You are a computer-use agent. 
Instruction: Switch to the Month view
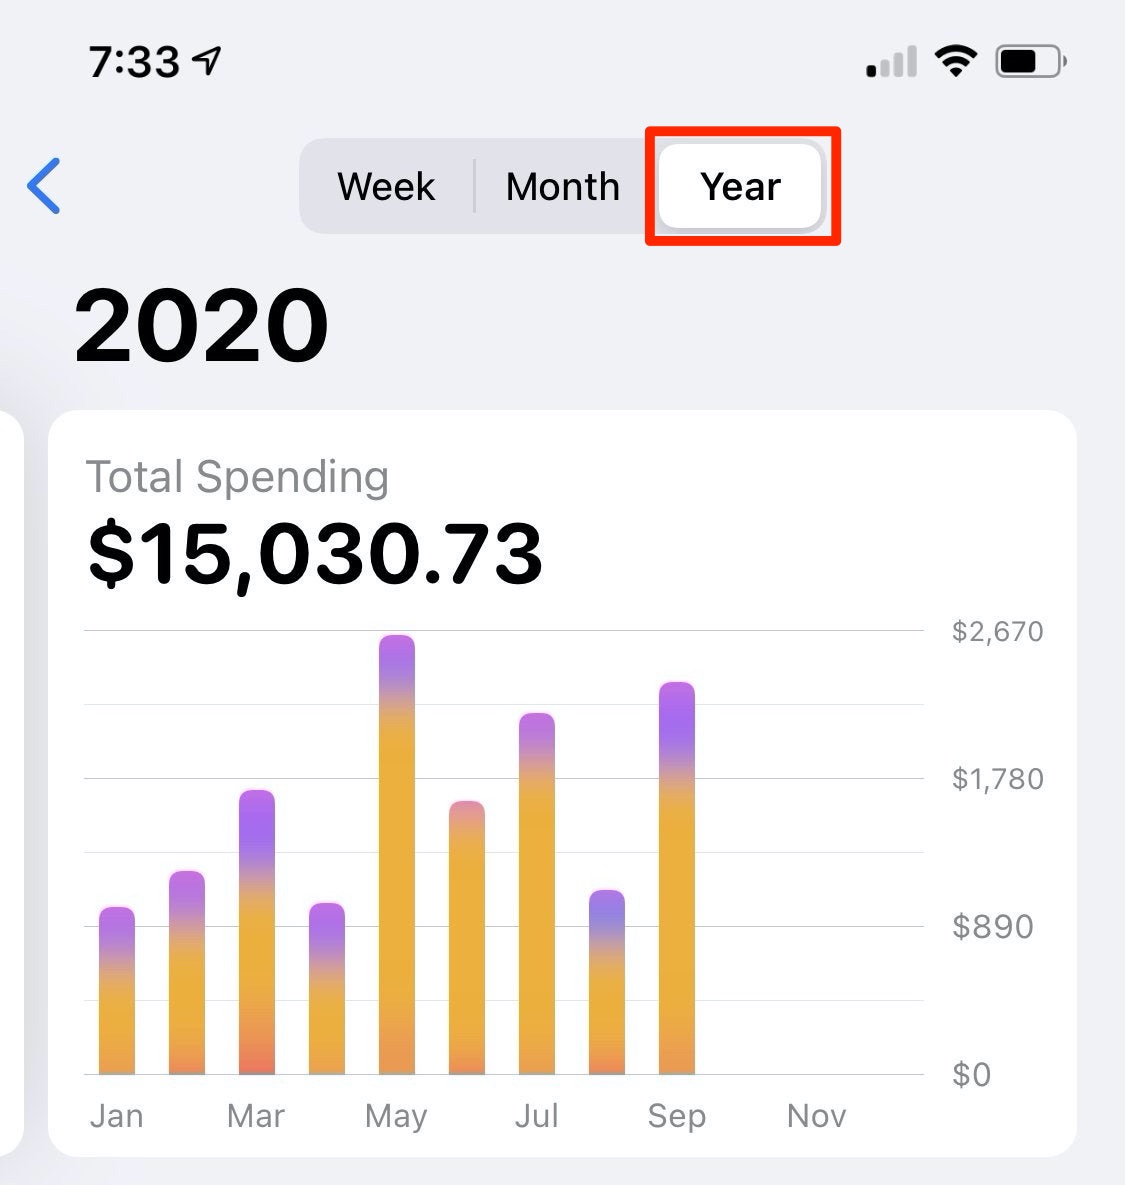pyautogui.click(x=563, y=186)
